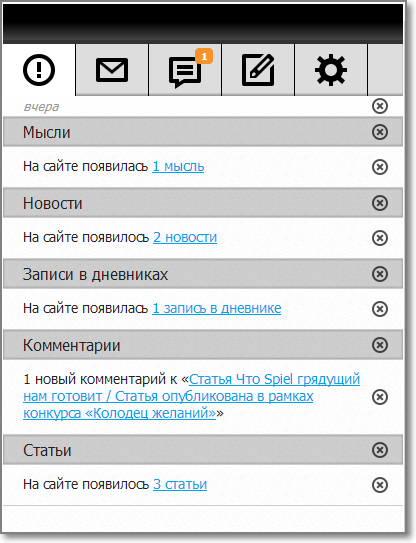Dismiss the Записи в дневниках section
The image size is (416, 543).
380,274
